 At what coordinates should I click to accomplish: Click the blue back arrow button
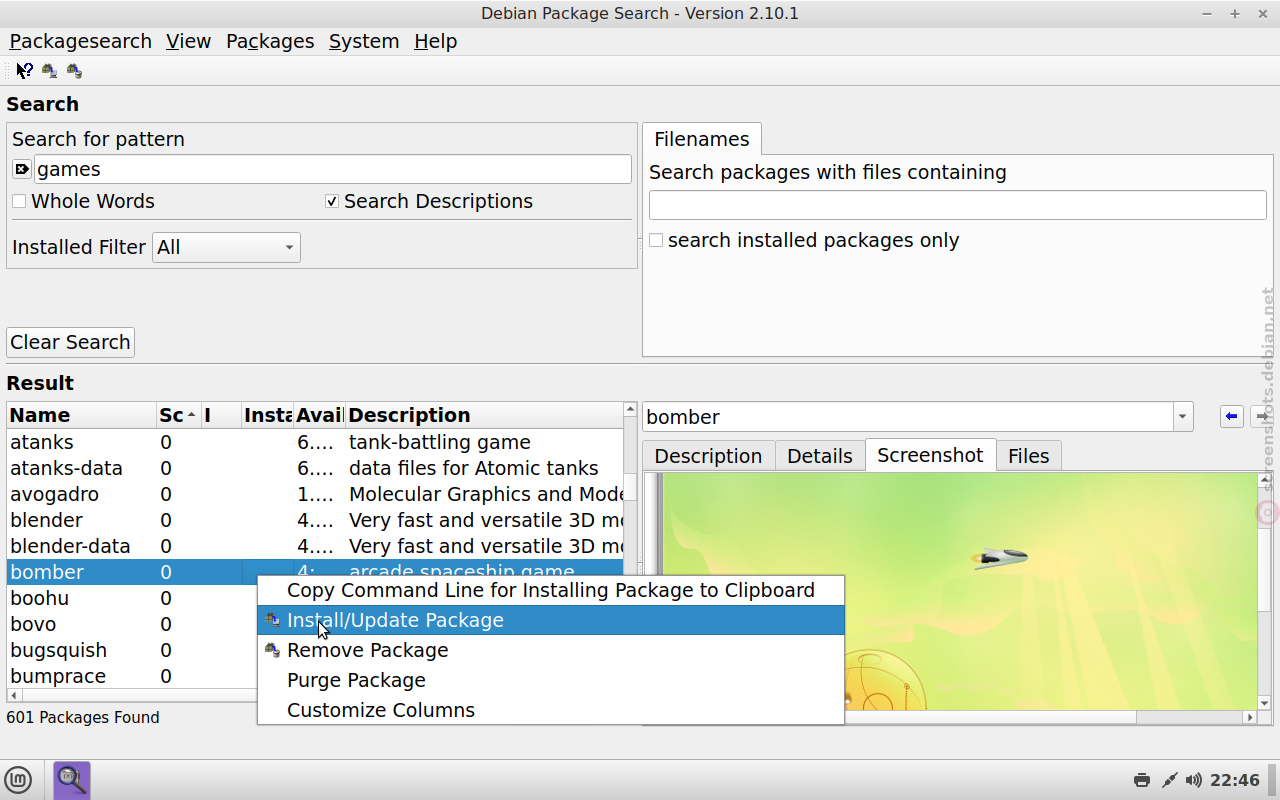pyautogui.click(x=1231, y=416)
